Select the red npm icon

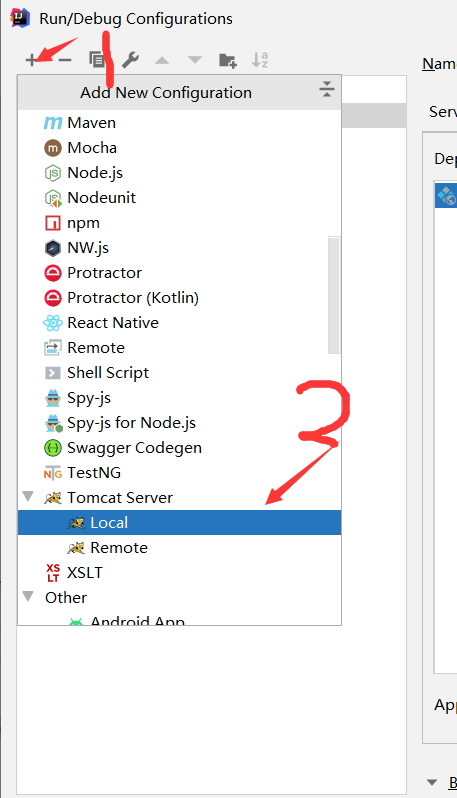pos(52,223)
